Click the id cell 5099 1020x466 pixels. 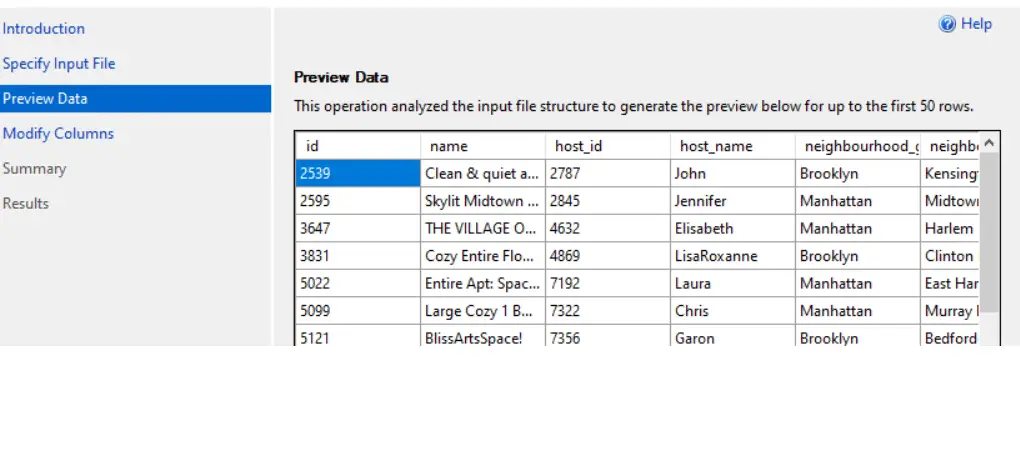(358, 311)
